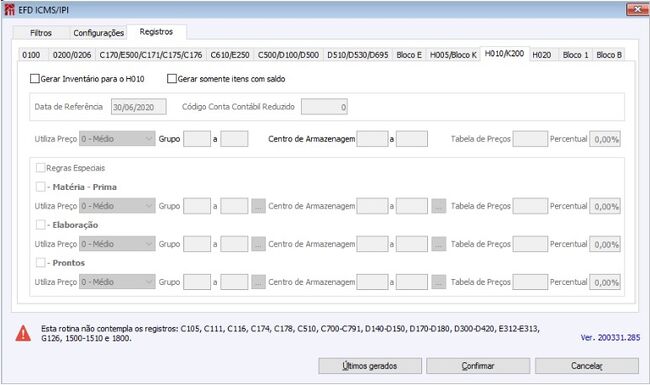Click the red warning triangle icon
650x385 pixels.
coord(23,333)
